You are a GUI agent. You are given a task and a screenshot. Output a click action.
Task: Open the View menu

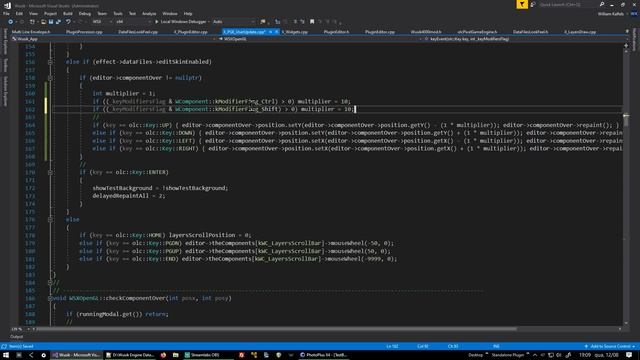33,13
